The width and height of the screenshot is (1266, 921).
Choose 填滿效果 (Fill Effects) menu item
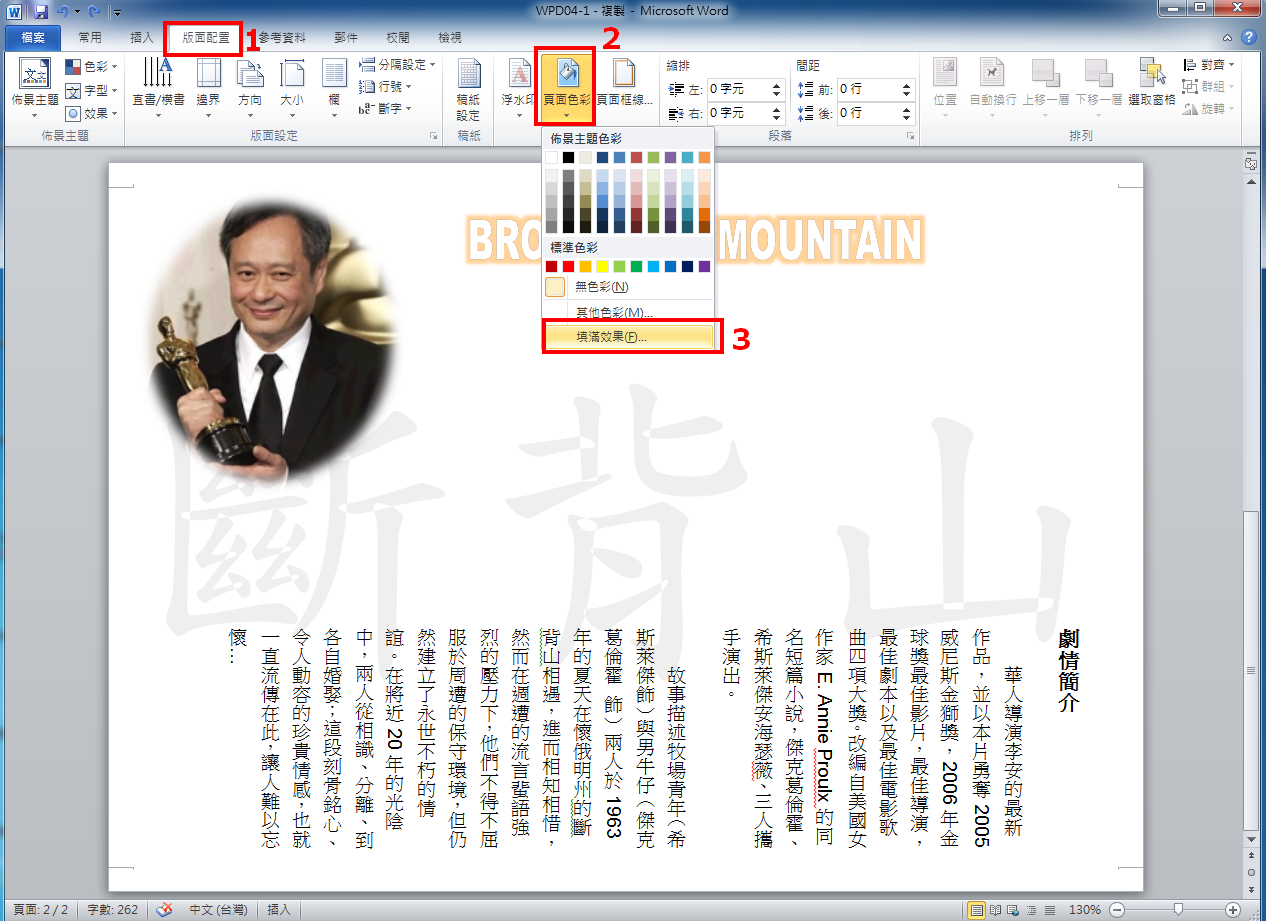pos(611,337)
